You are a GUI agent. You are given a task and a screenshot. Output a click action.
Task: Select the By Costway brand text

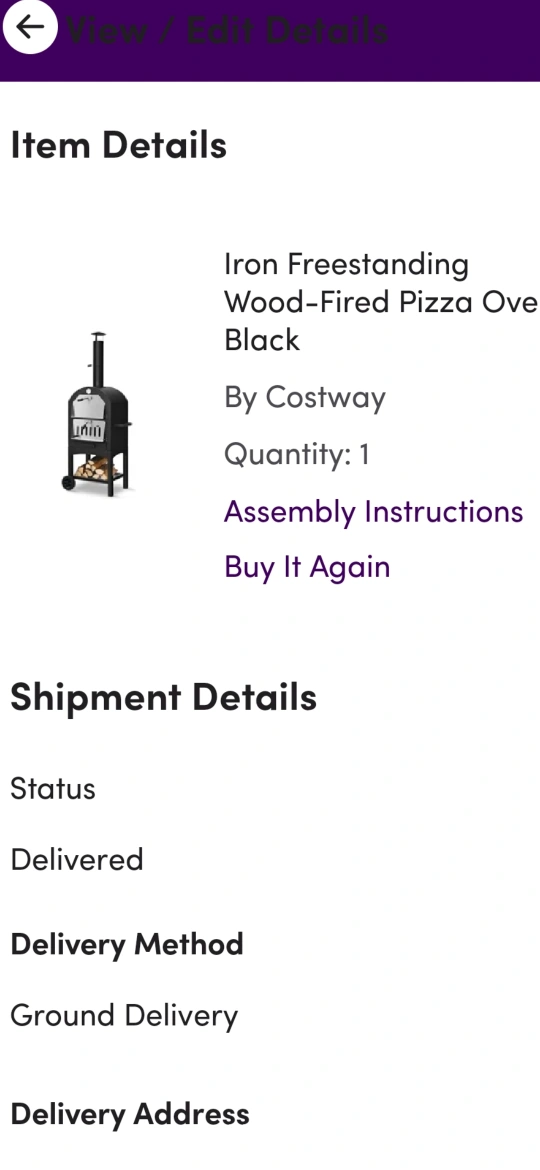click(304, 397)
